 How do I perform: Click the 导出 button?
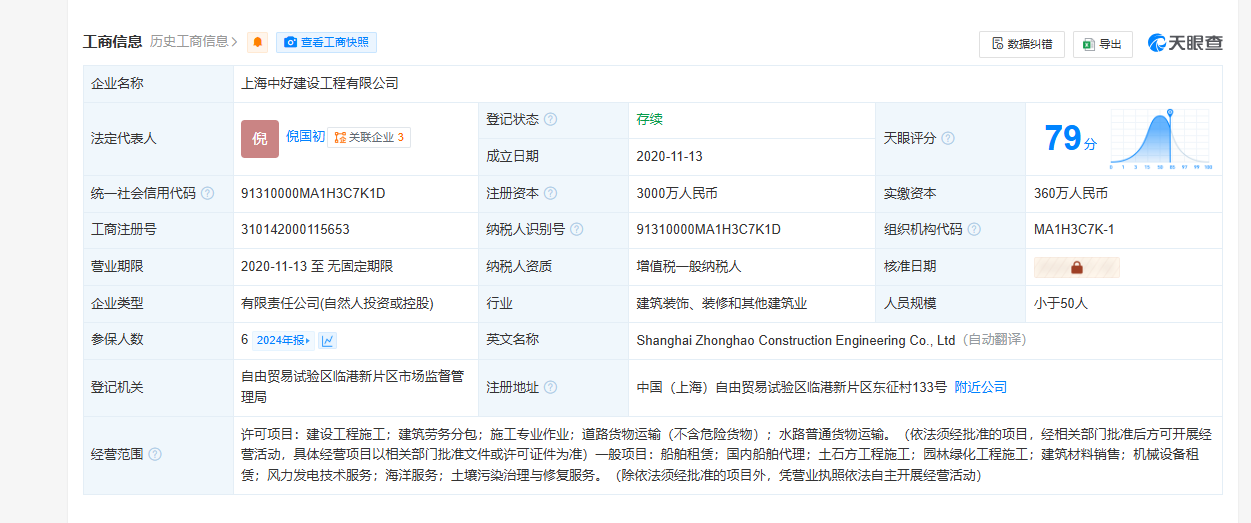[1102, 44]
